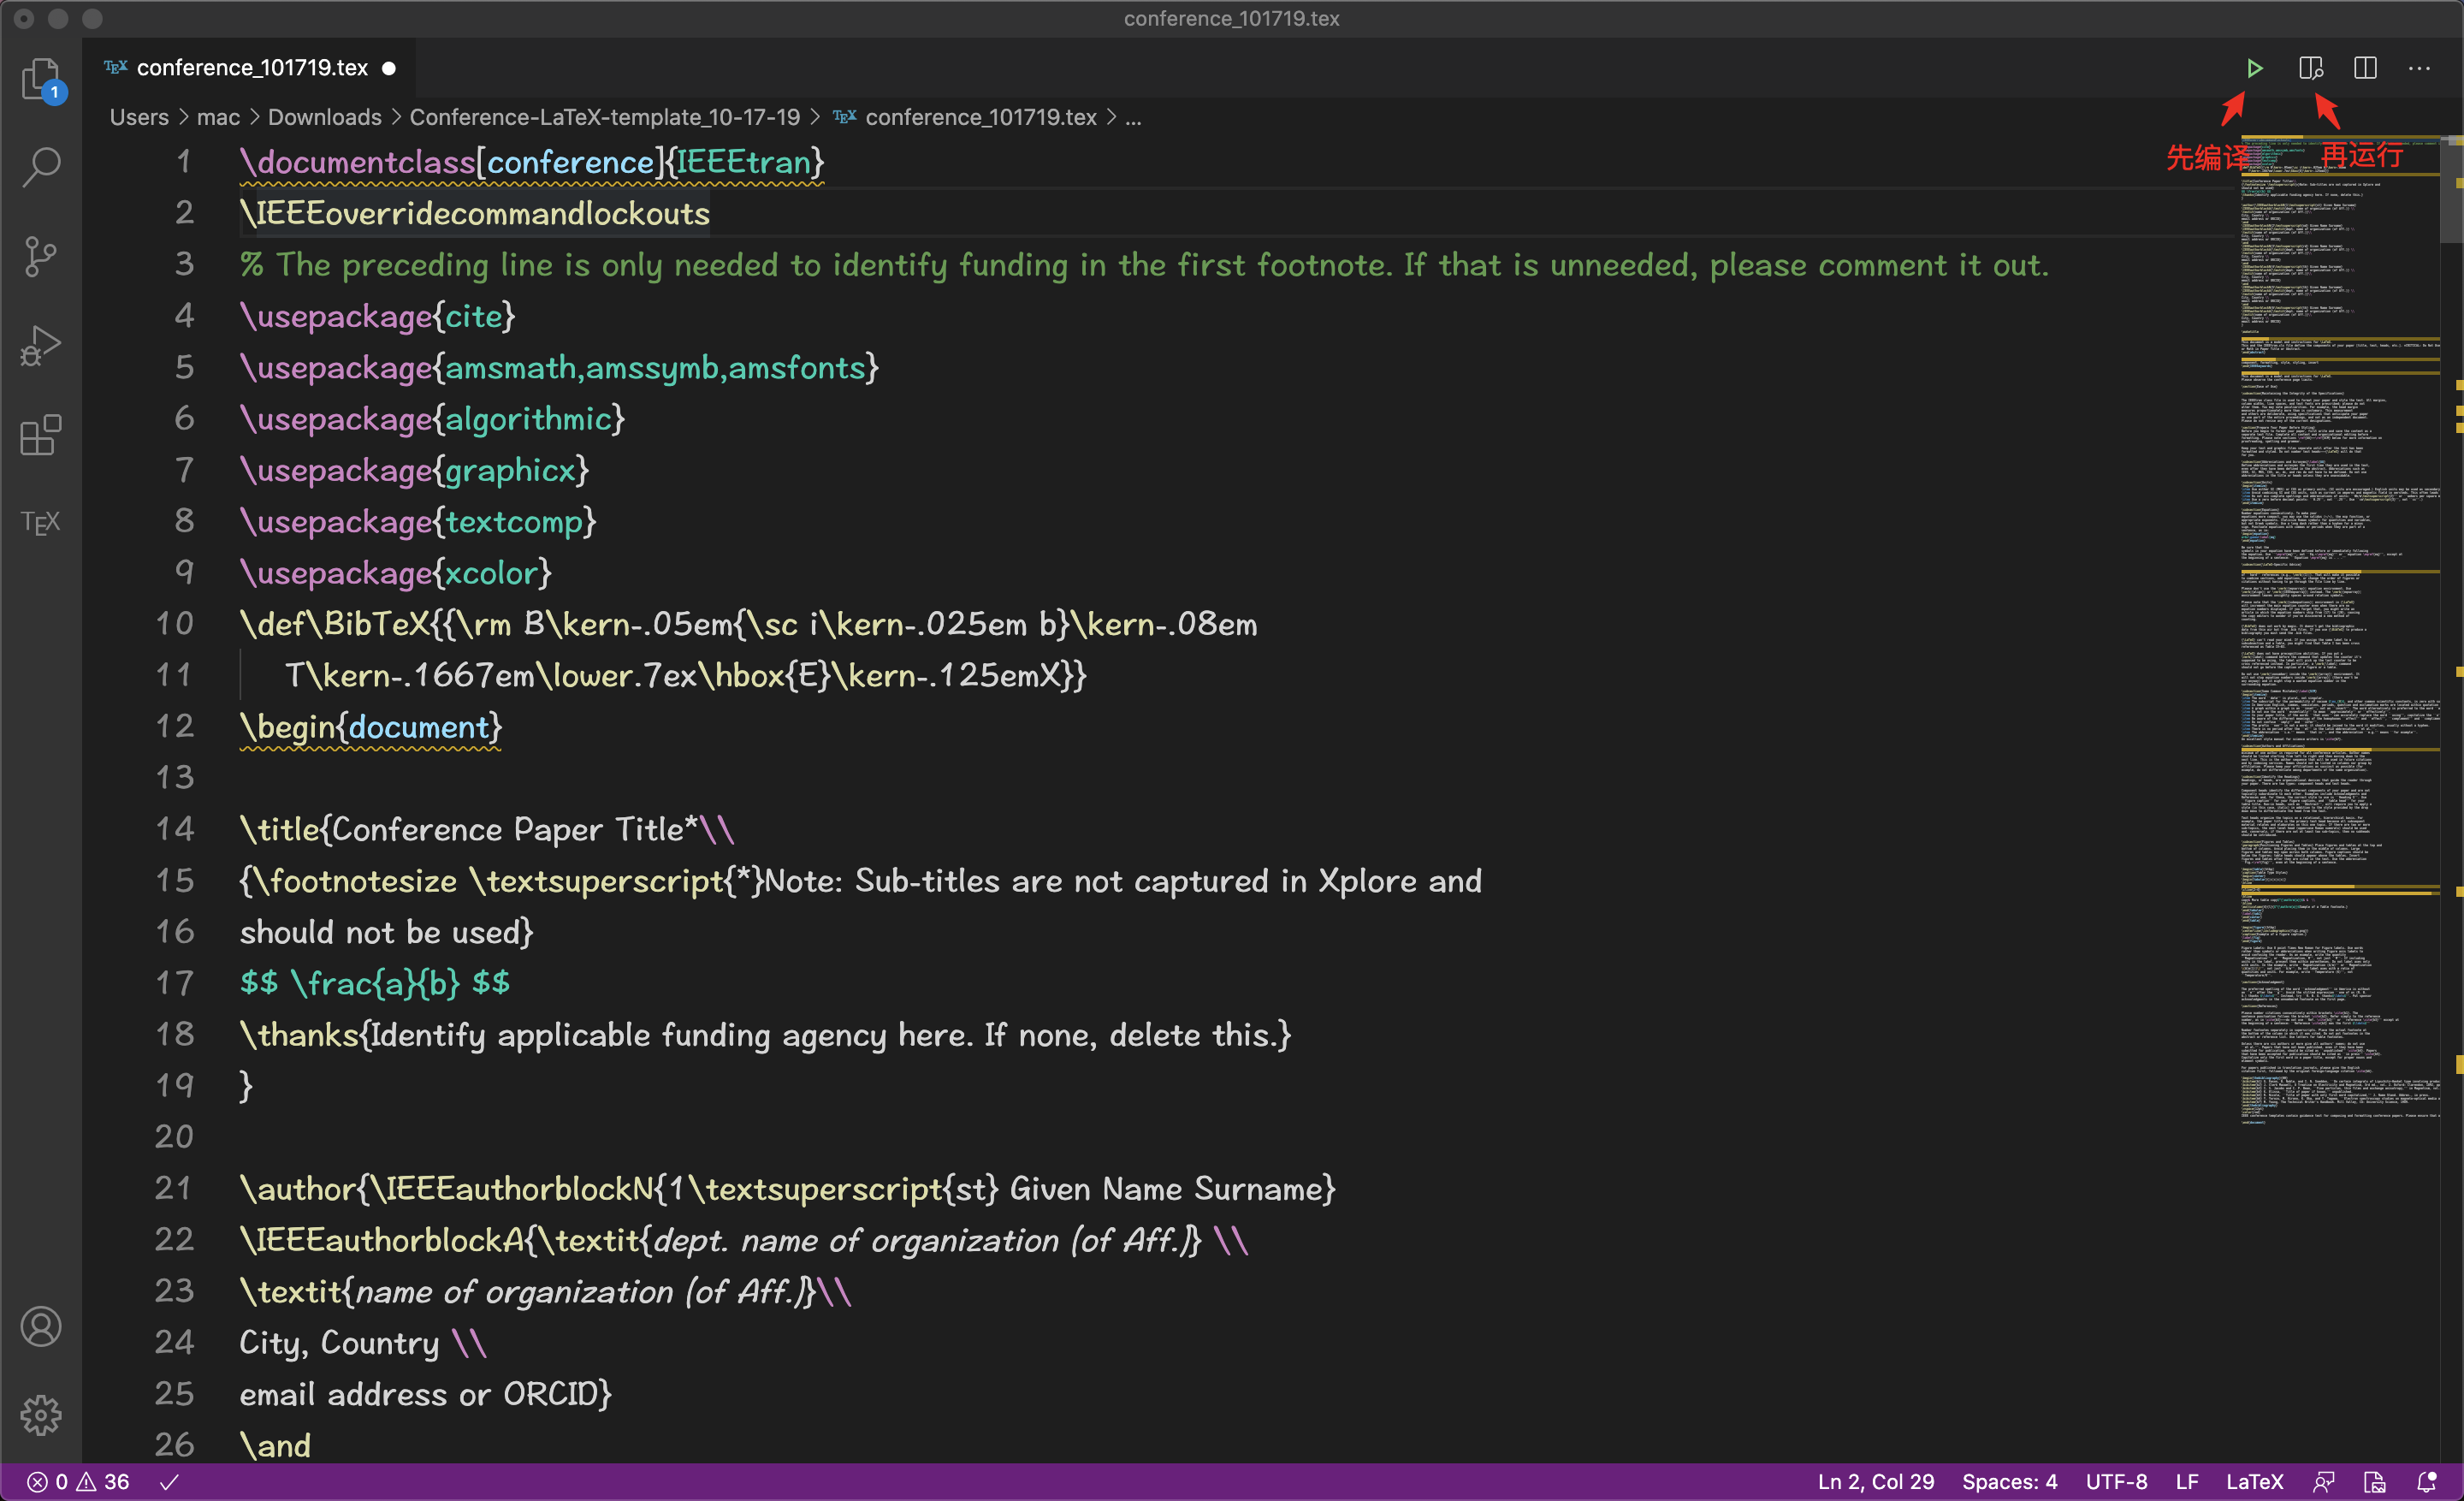The image size is (2464, 1501).
Task: Open the Accounts icon menu
Action: (41, 1327)
